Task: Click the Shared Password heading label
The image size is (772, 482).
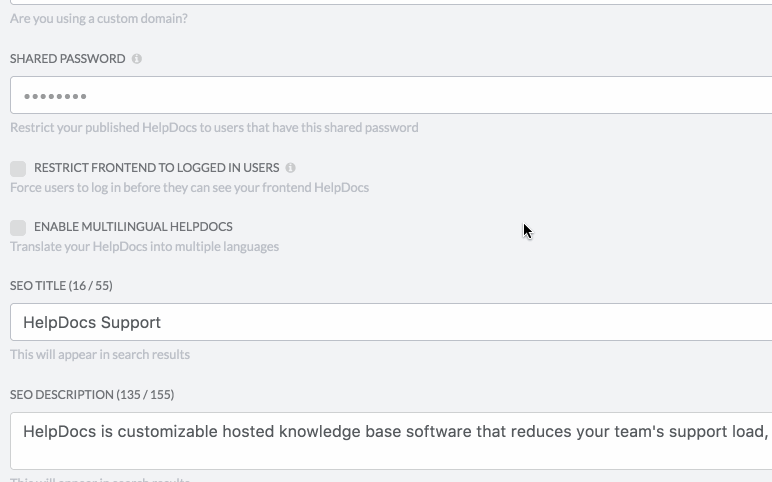Action: click(68, 59)
